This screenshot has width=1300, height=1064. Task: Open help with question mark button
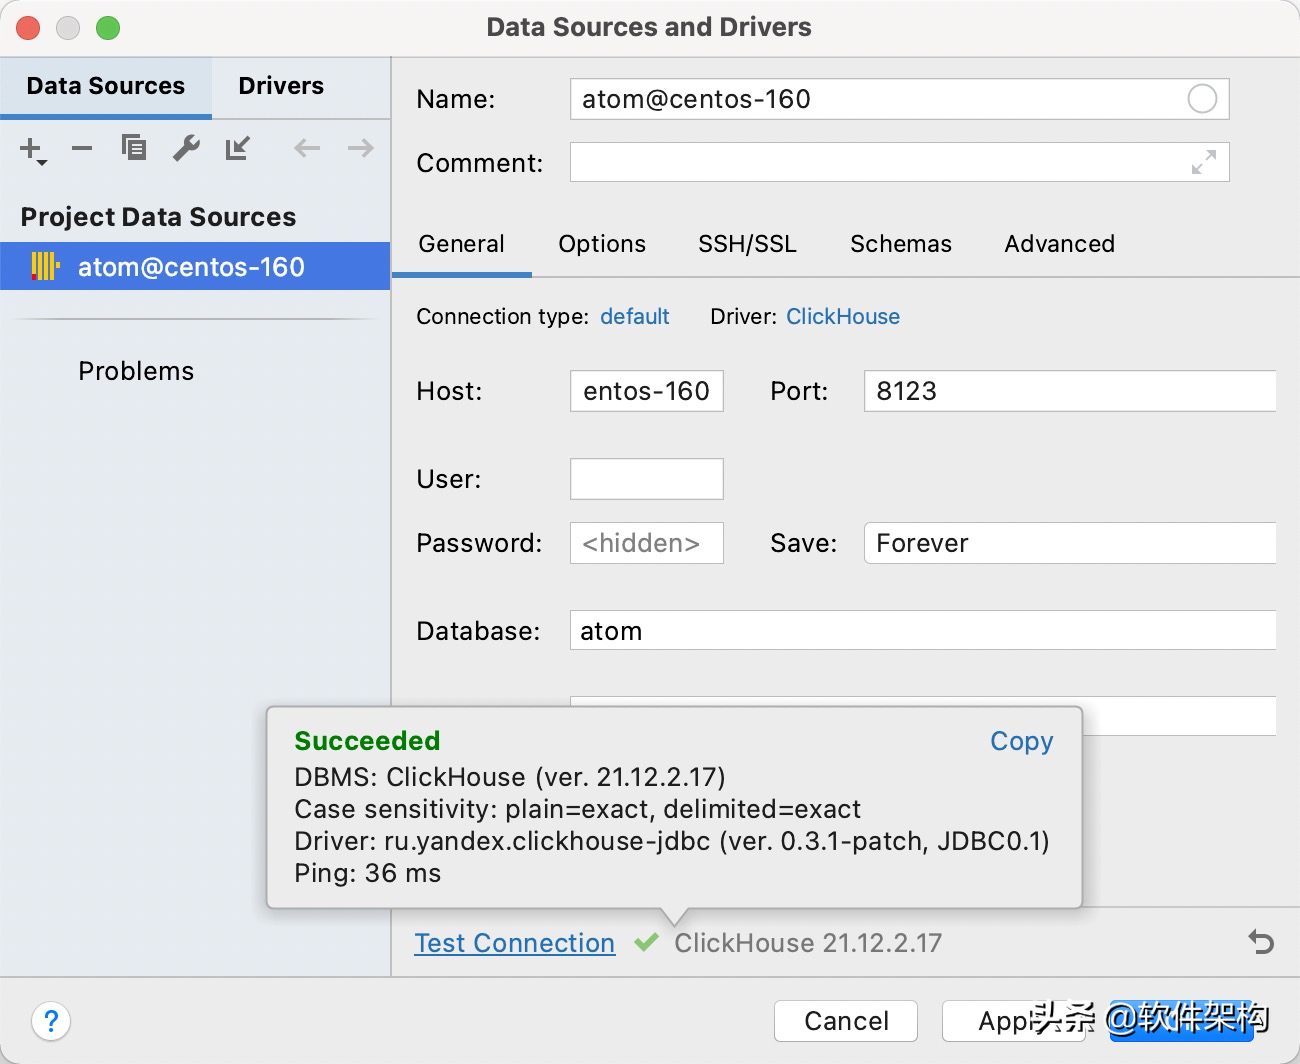51,1021
